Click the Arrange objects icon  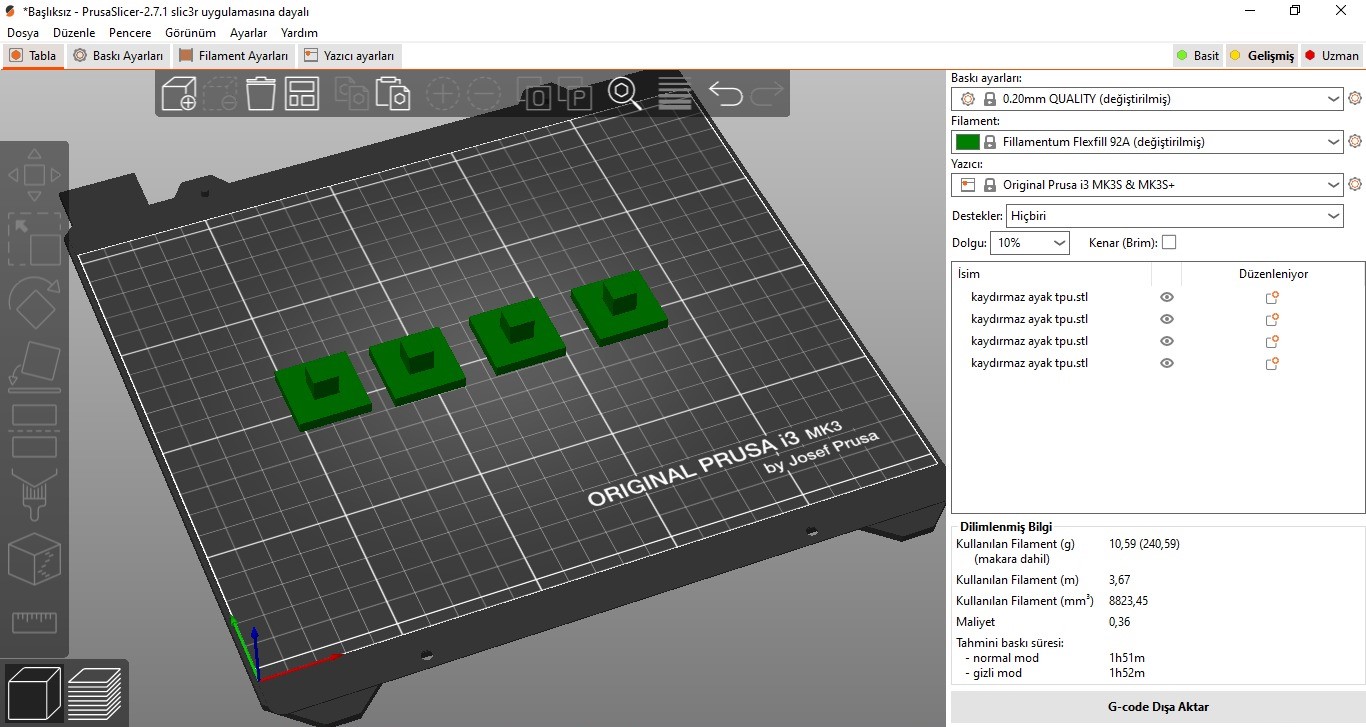[301, 93]
